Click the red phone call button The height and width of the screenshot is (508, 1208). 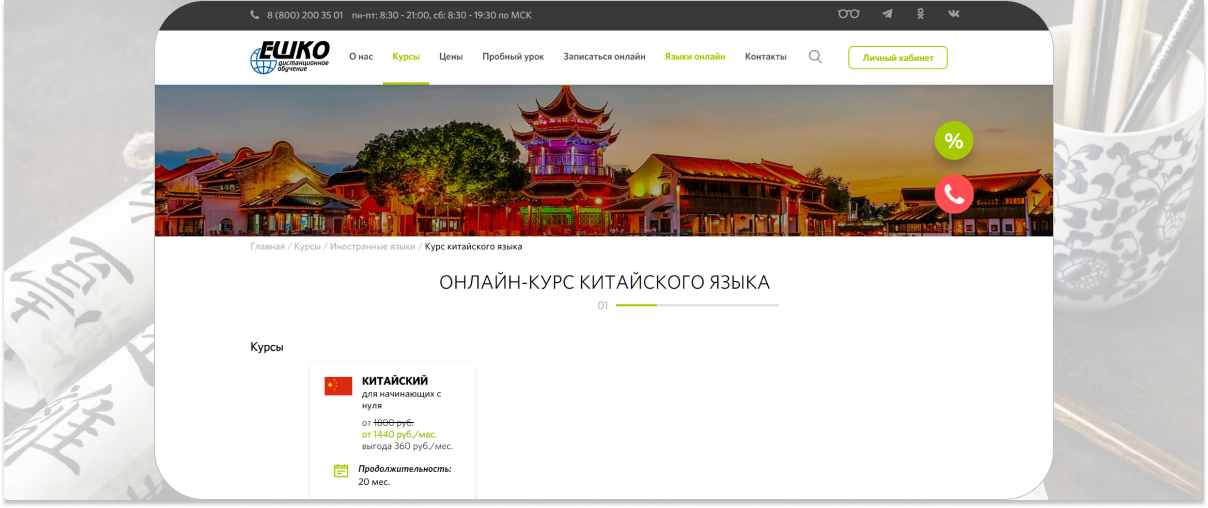[954, 195]
